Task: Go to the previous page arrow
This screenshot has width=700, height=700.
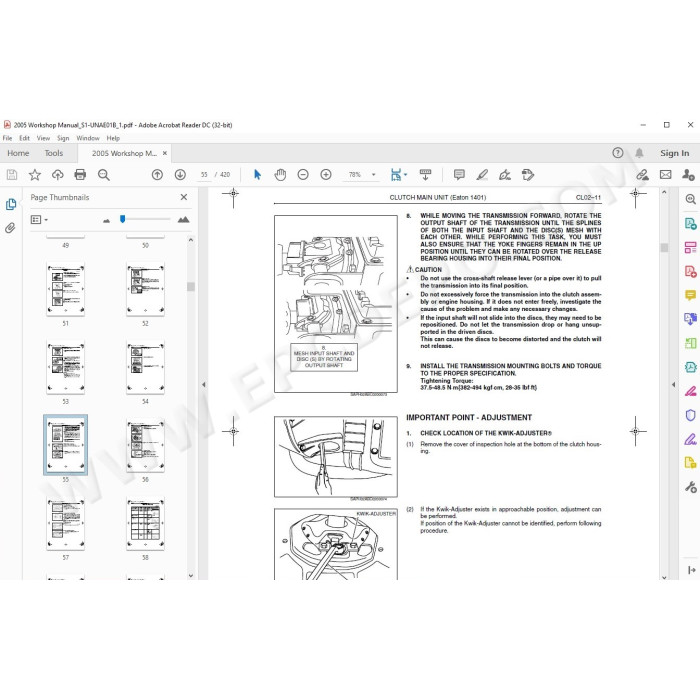Action: (157, 175)
